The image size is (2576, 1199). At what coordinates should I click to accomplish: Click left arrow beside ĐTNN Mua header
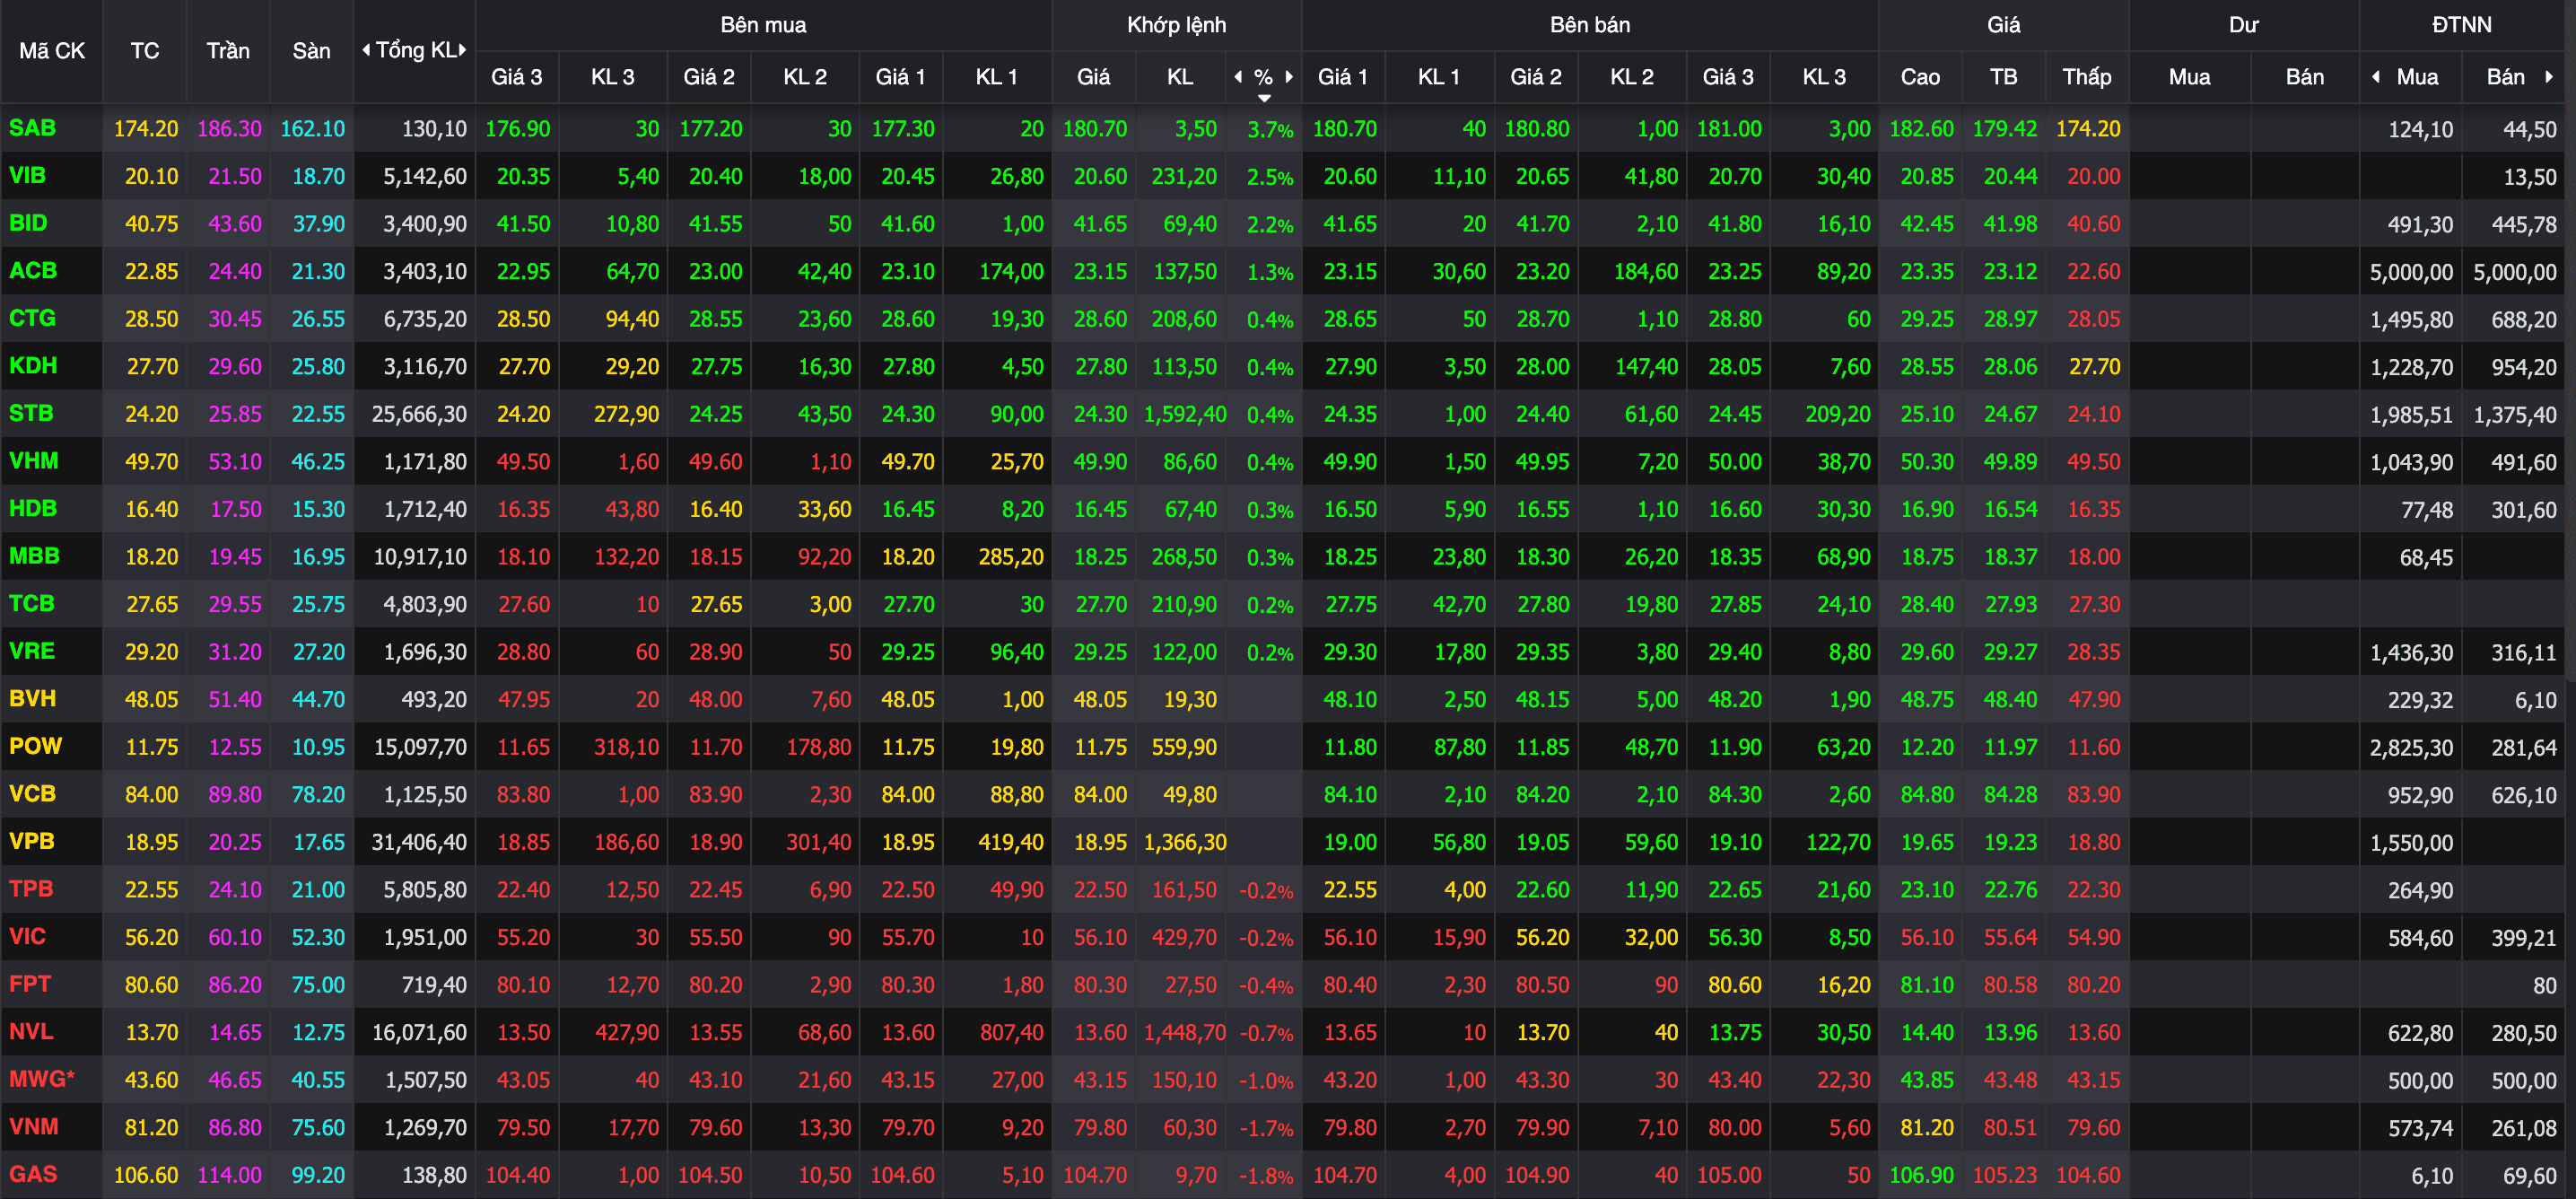pyautogui.click(x=2376, y=77)
